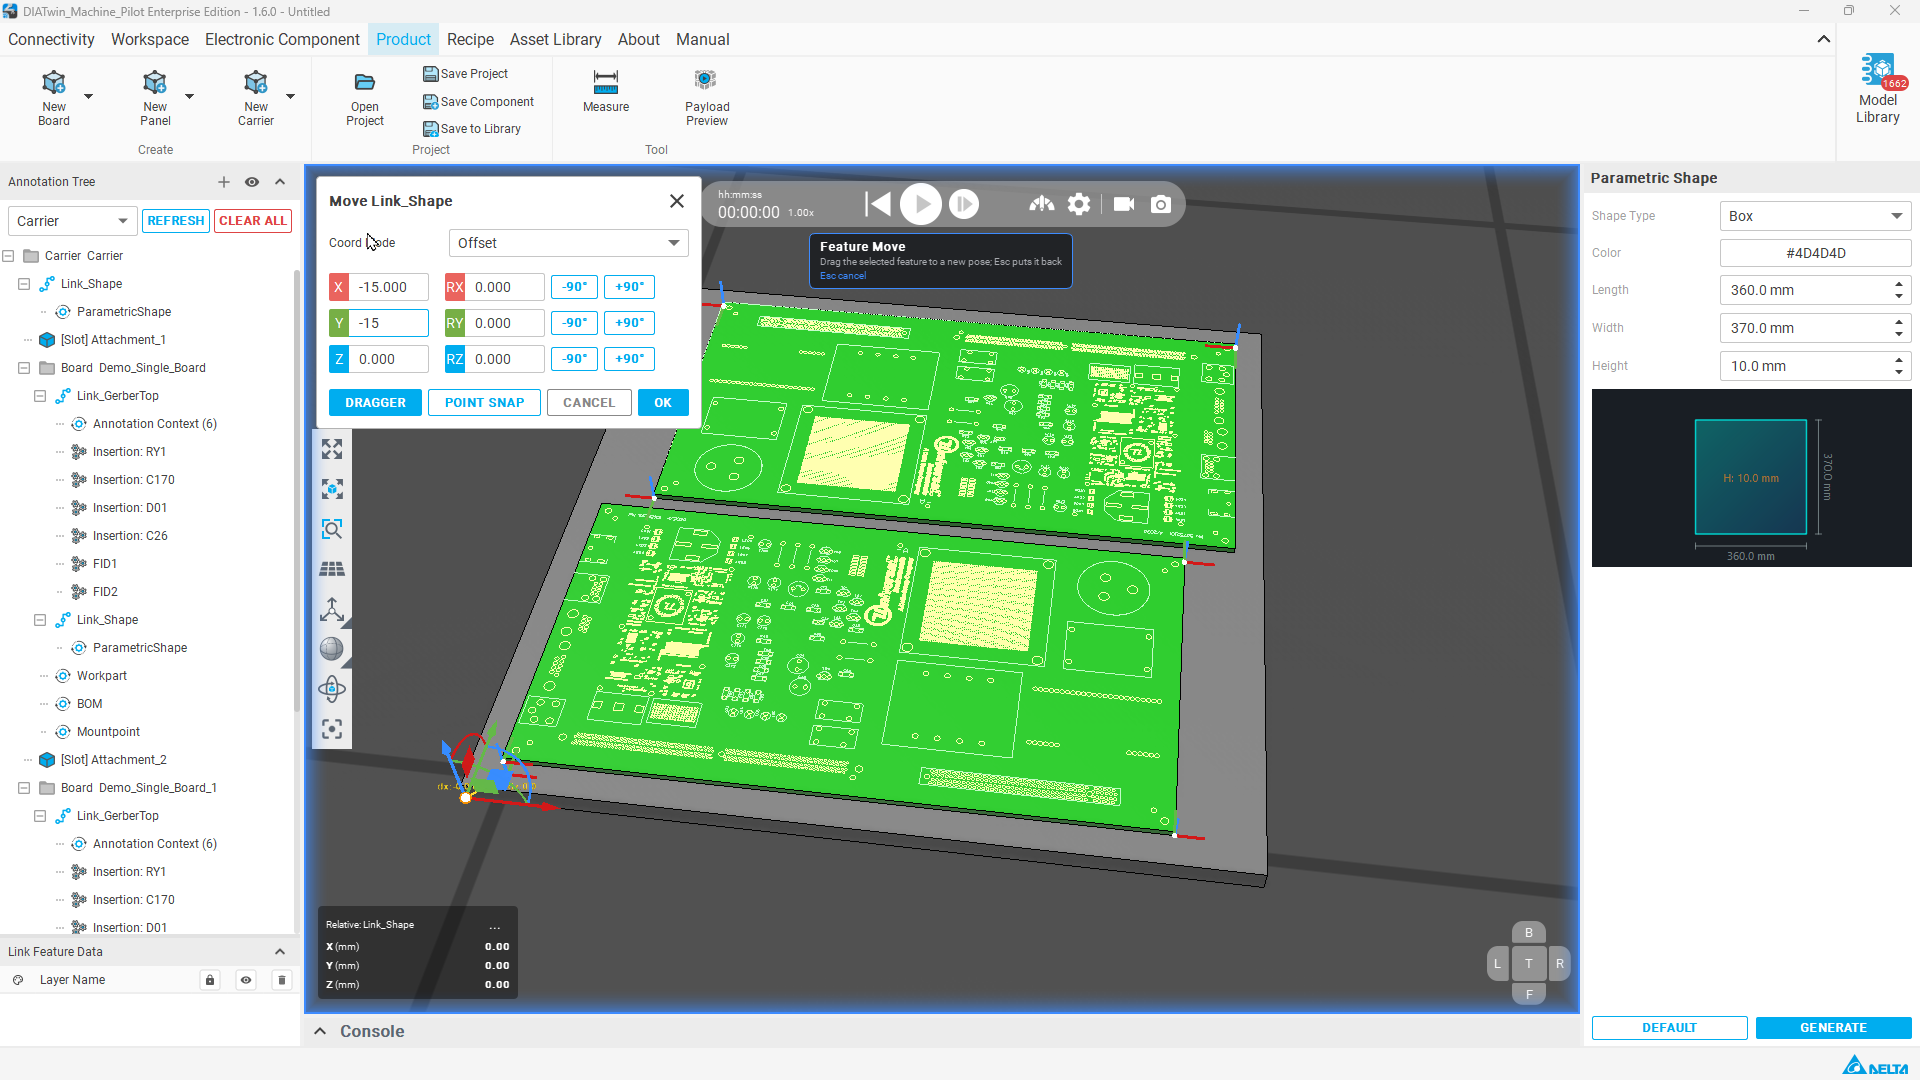Screen dimensions: 1920x1080
Task: Click the New Panel icon
Action: (x=155, y=82)
